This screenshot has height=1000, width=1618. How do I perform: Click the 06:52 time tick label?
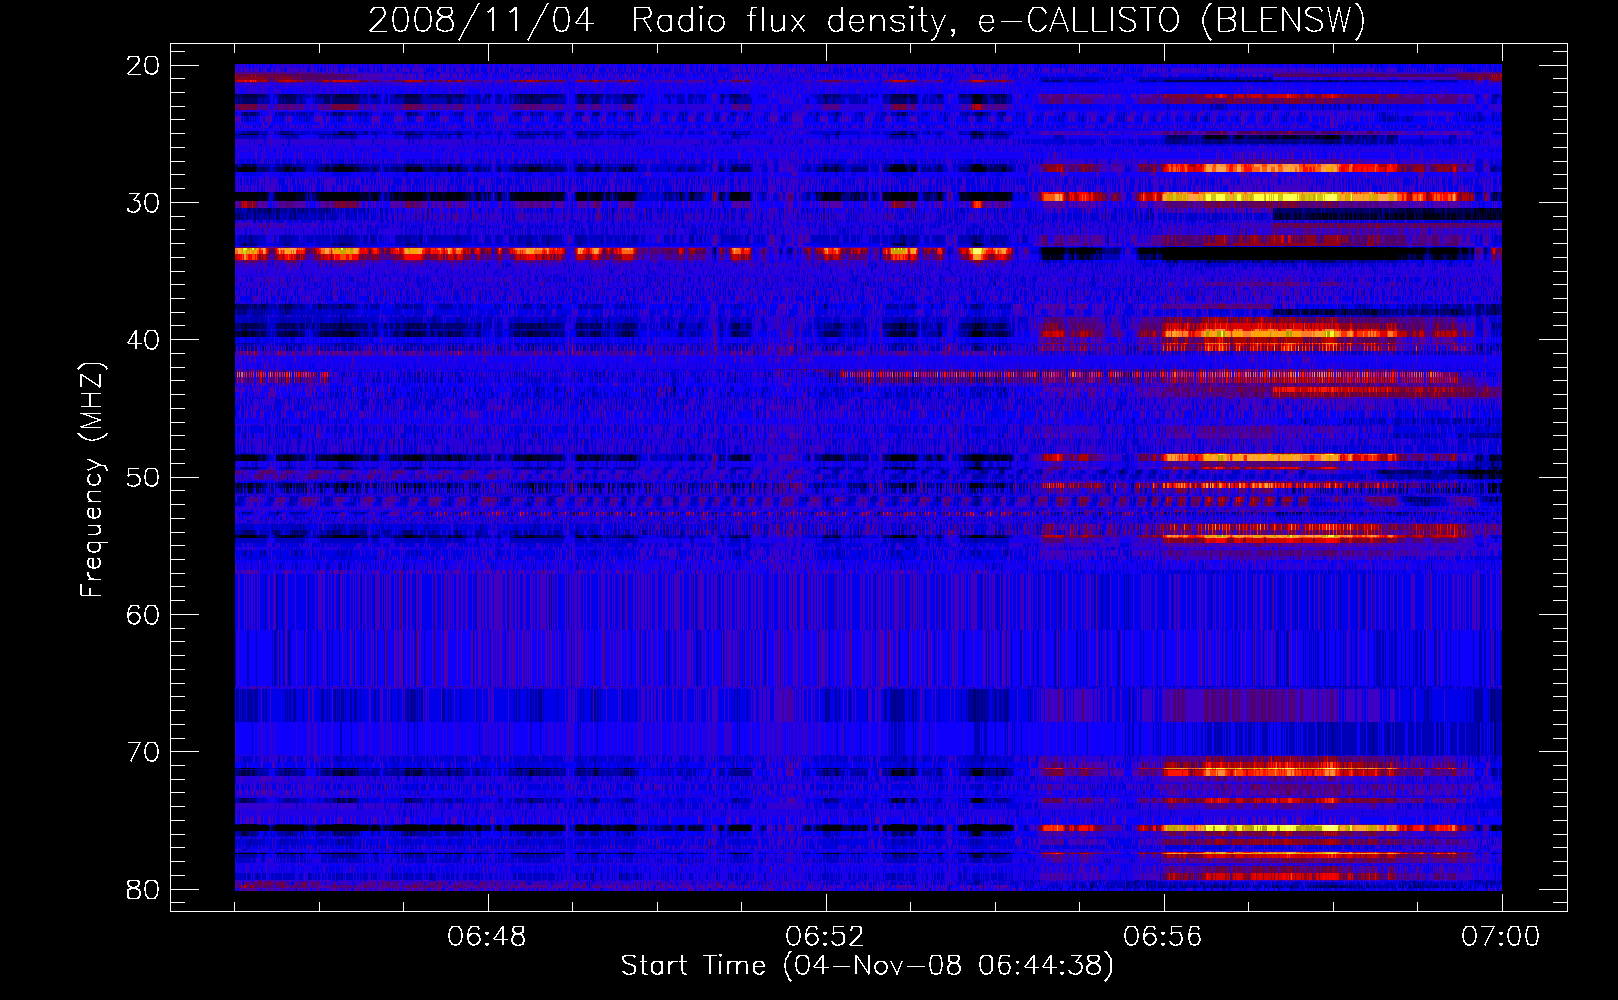click(826, 937)
